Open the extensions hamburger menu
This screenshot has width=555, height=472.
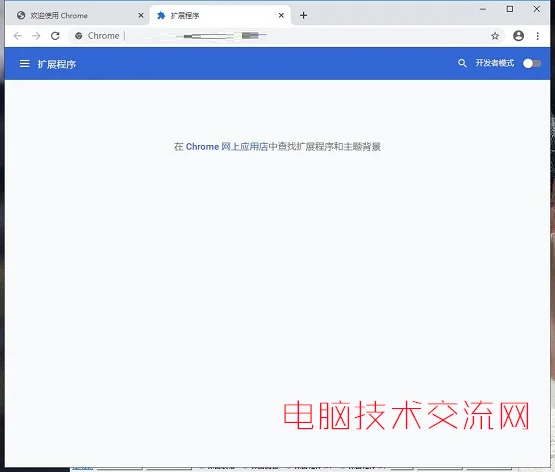tap(24, 64)
